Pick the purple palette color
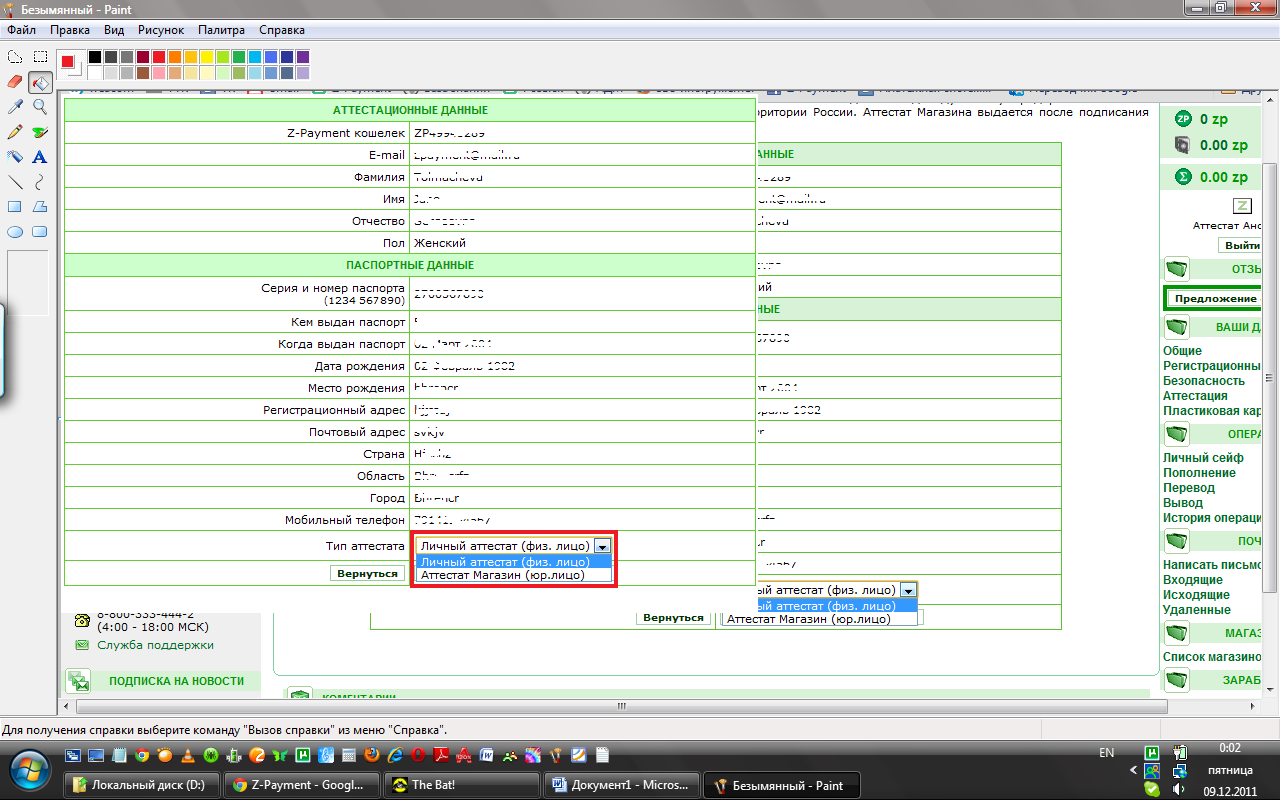Viewport: 1280px width, 800px height. click(x=302, y=57)
